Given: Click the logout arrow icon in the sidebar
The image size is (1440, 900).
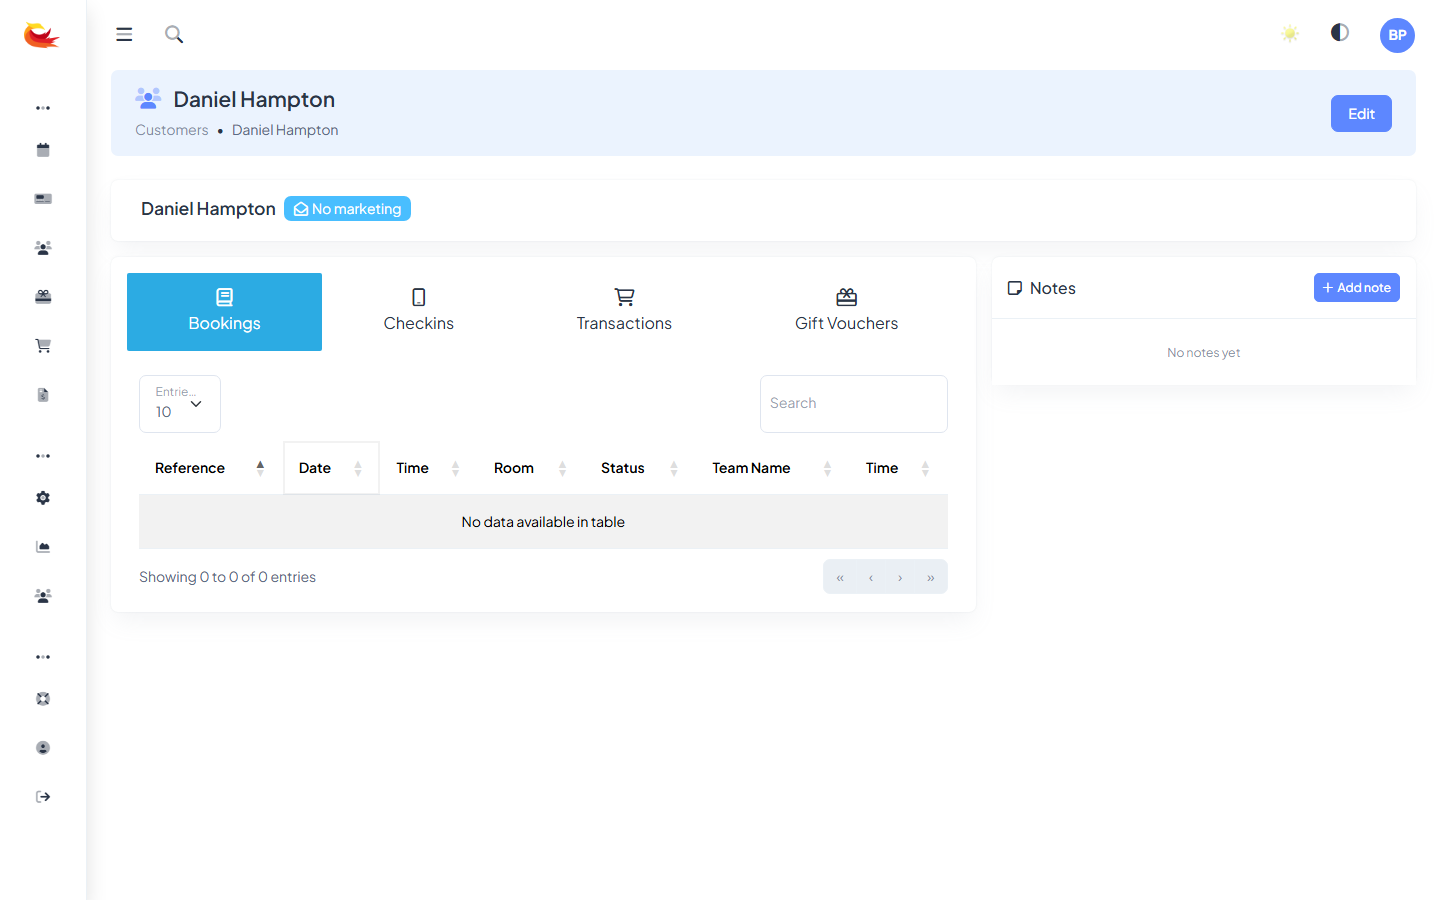Looking at the screenshot, I should click(43, 797).
